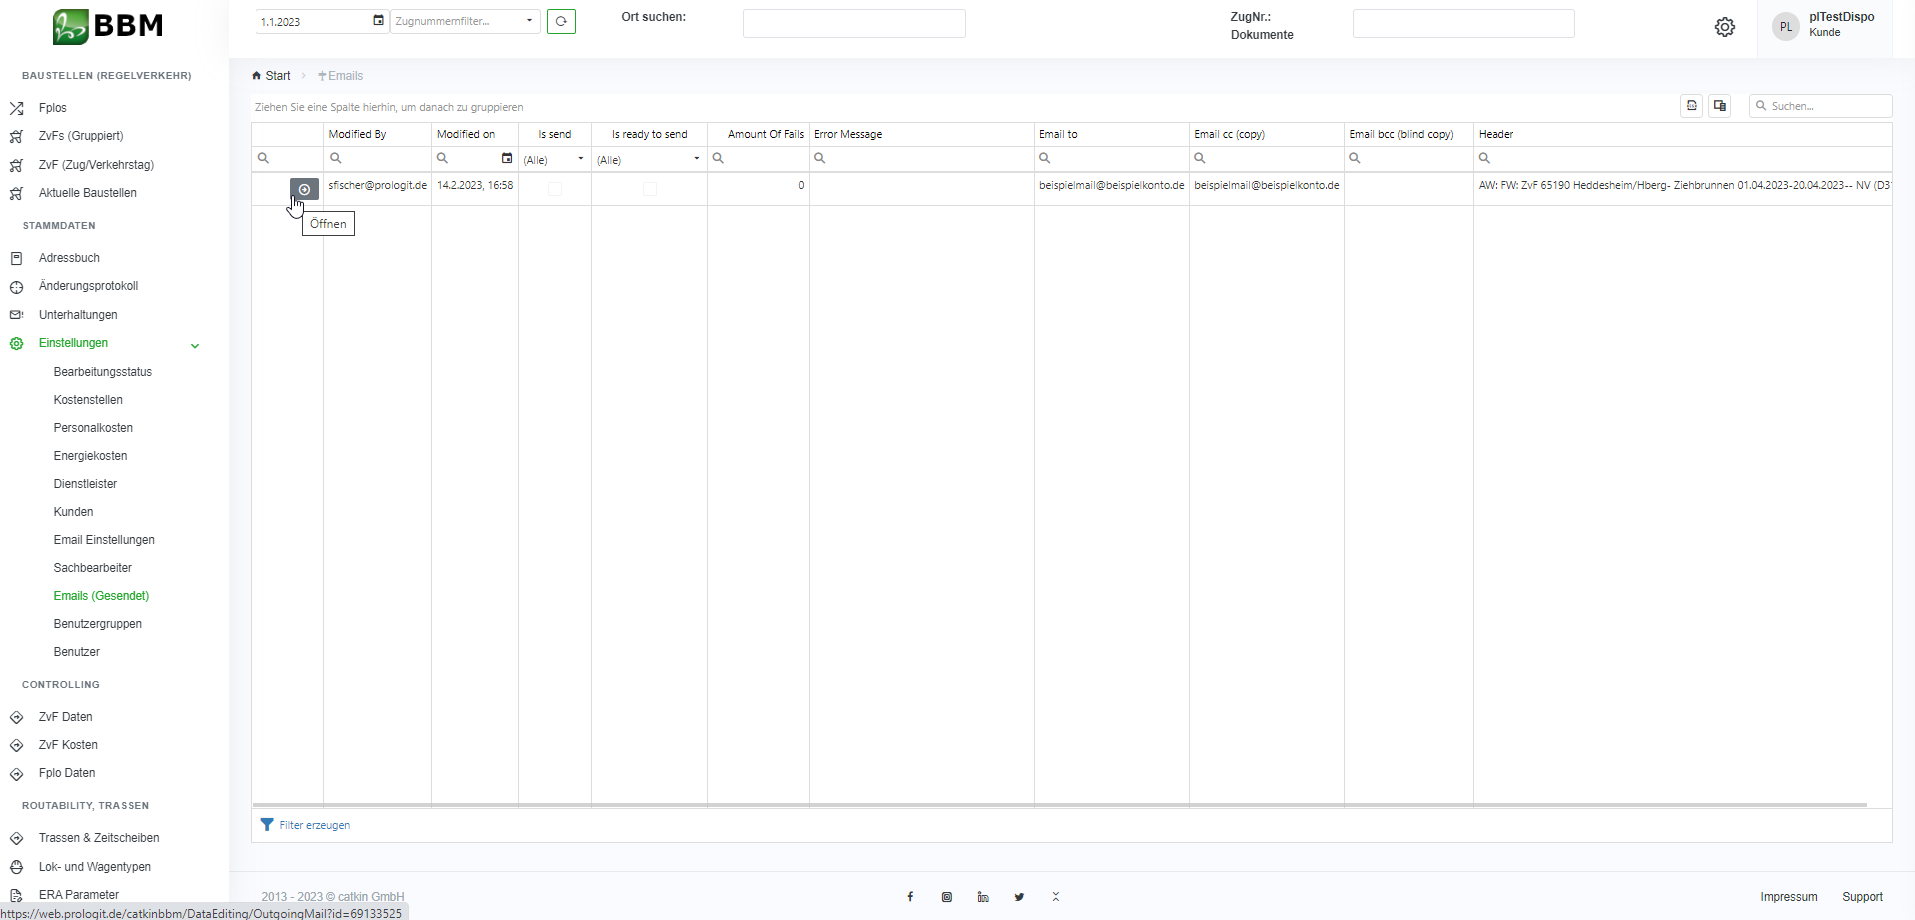Viewport: 1915px width, 920px height.
Task: Click the Öffnen row icon button
Action: coord(305,189)
